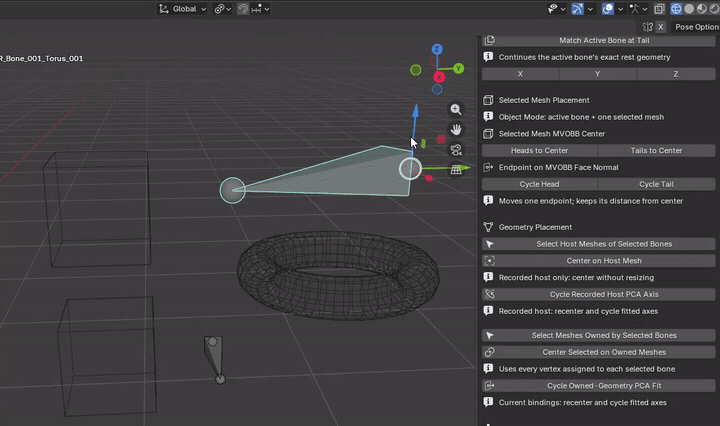Click the arrow icon beside Select Meshes Owned
The width and height of the screenshot is (720, 426).
pyautogui.click(x=489, y=336)
